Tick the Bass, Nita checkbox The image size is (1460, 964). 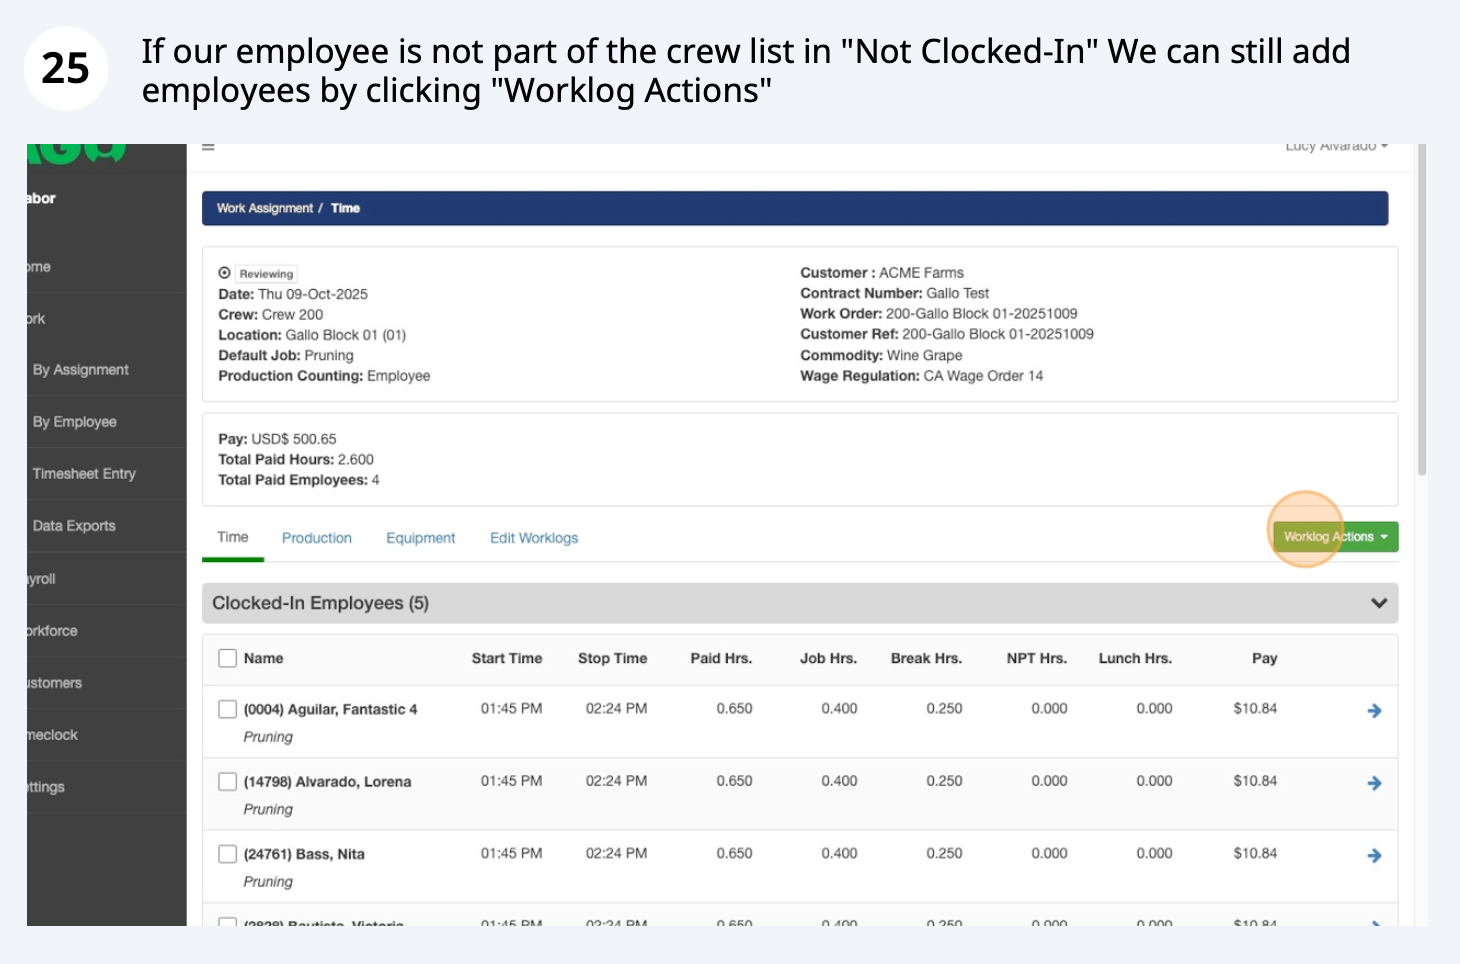(x=228, y=854)
